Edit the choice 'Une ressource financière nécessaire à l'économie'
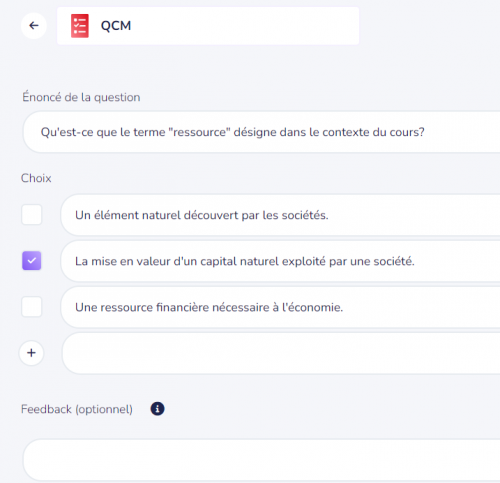500x483 pixels. (x=280, y=307)
